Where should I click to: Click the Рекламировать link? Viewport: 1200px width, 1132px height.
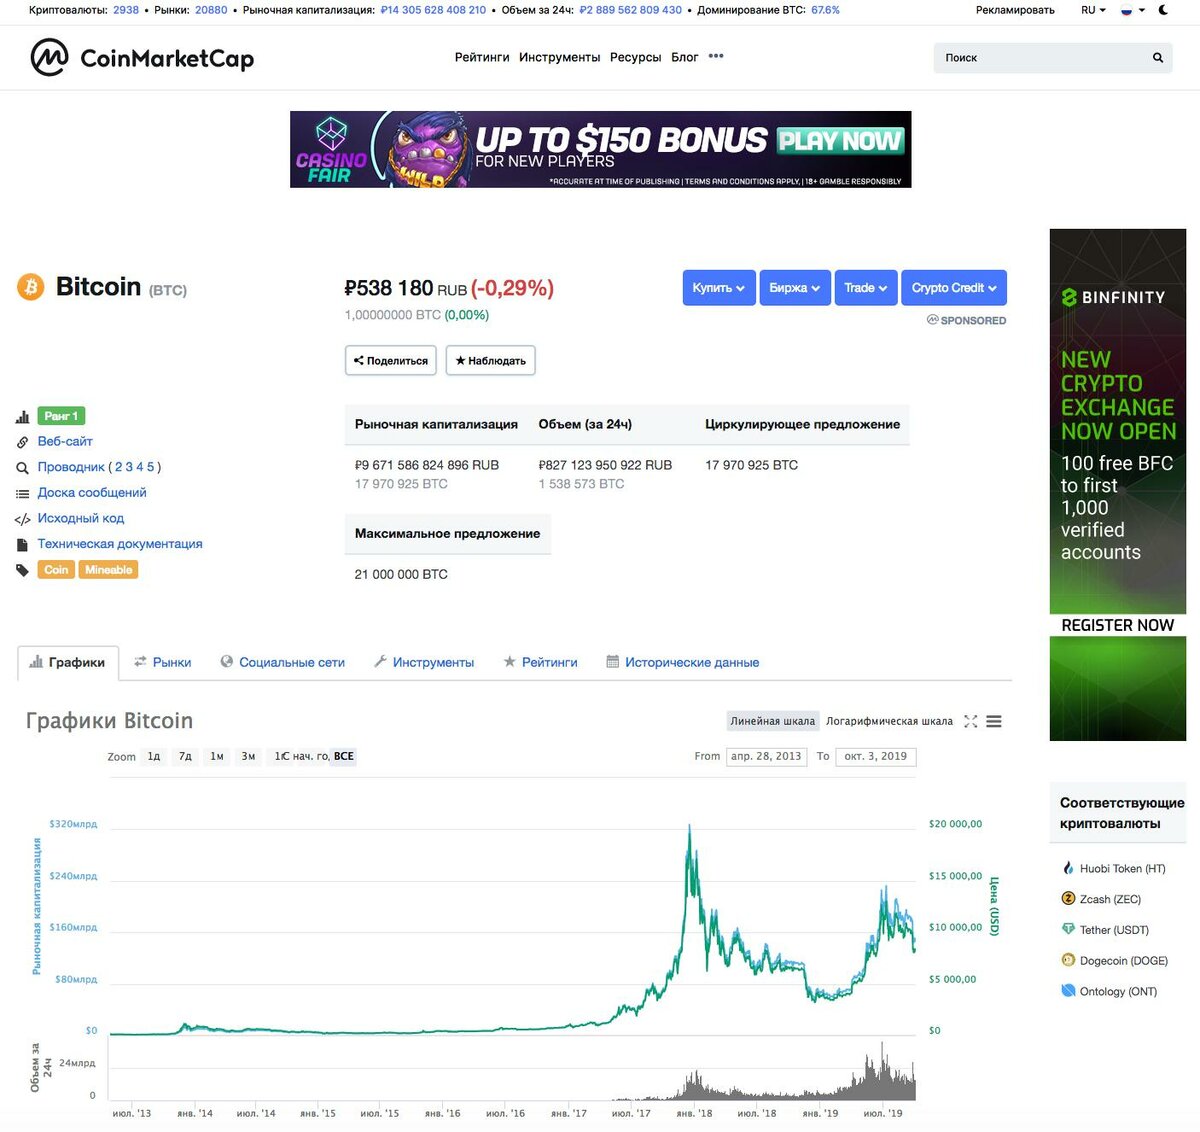pos(1015,10)
